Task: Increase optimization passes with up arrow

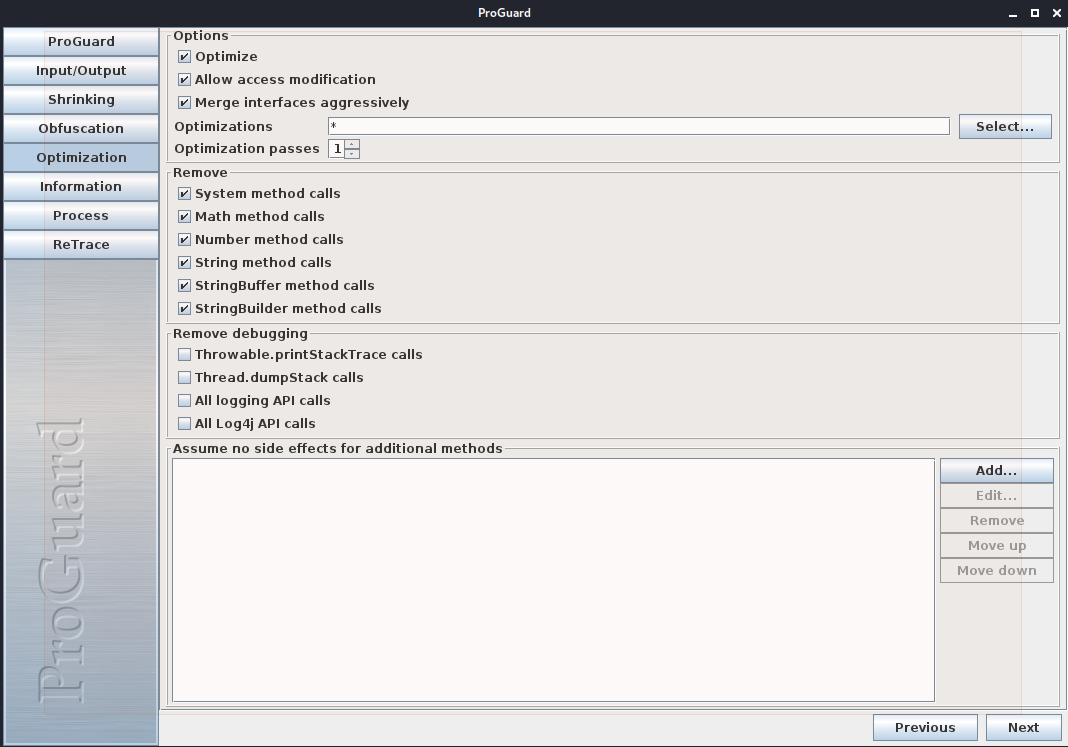Action: (x=352, y=144)
